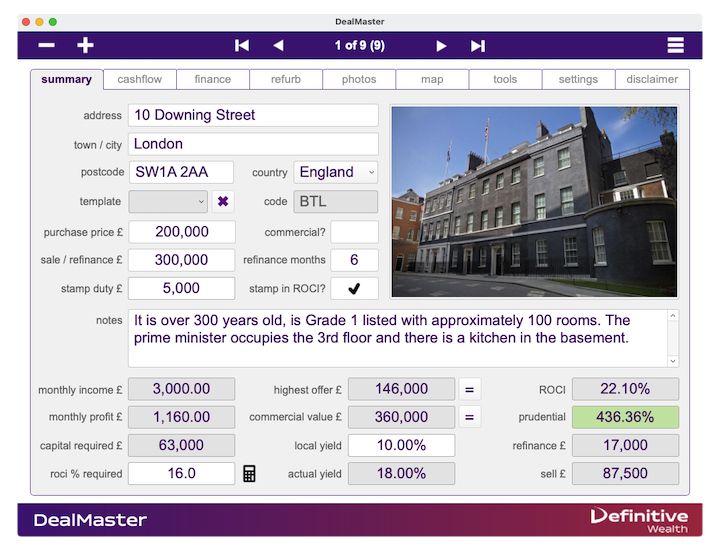Click the minus icon to delete record
720x550 pixels.
[47, 45]
